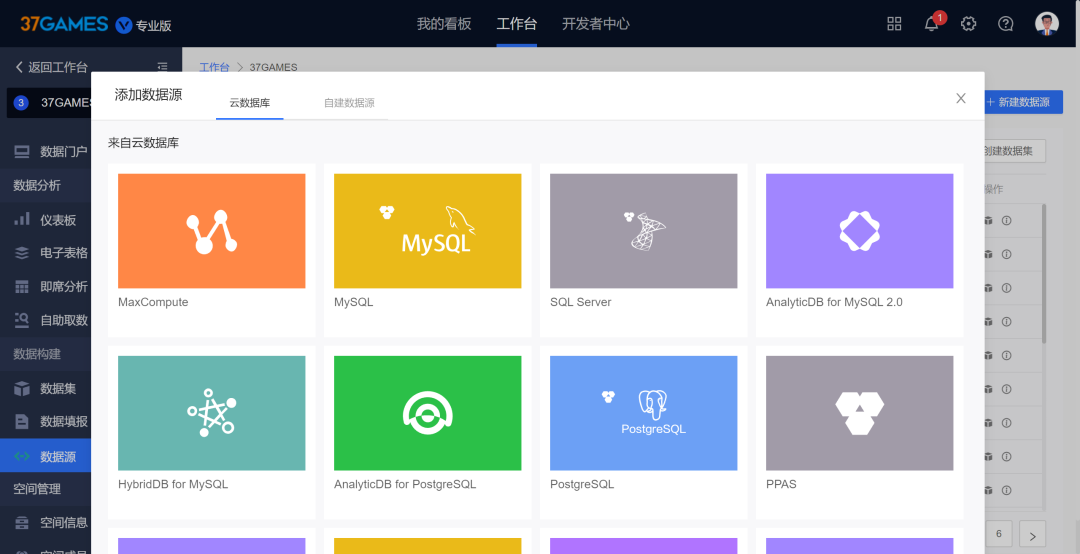Open the settings gear icon
The height and width of the screenshot is (554, 1080).
pos(968,23)
